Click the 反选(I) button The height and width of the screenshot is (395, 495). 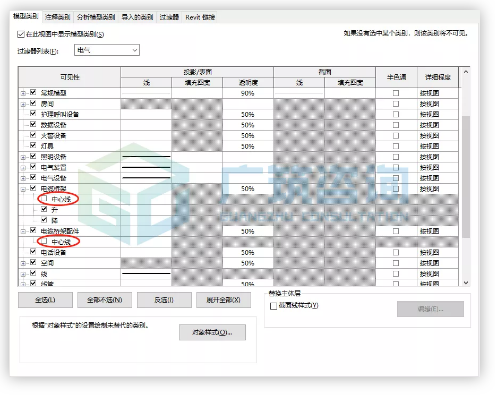click(164, 300)
